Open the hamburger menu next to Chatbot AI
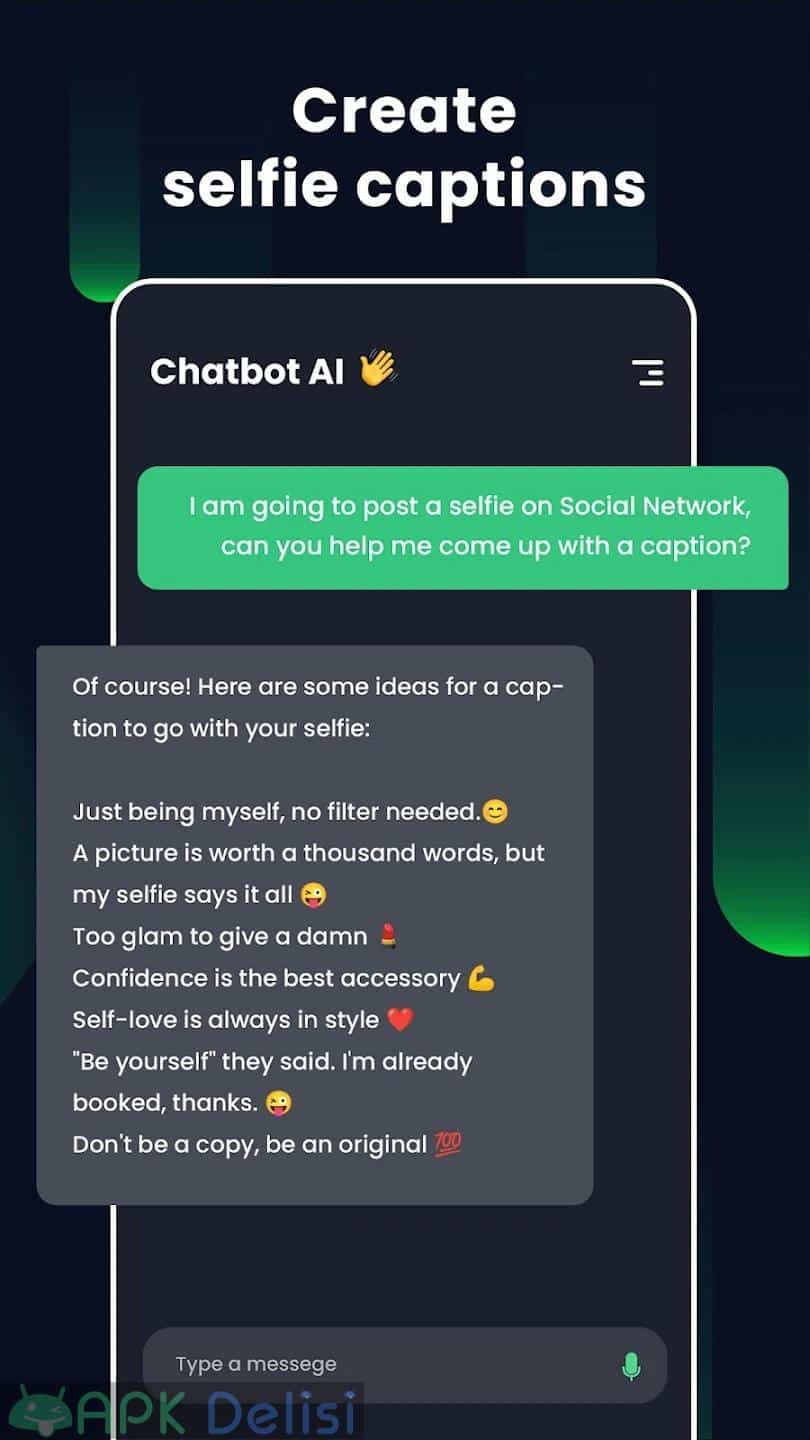Viewport: 810px width, 1440px height. pos(647,372)
